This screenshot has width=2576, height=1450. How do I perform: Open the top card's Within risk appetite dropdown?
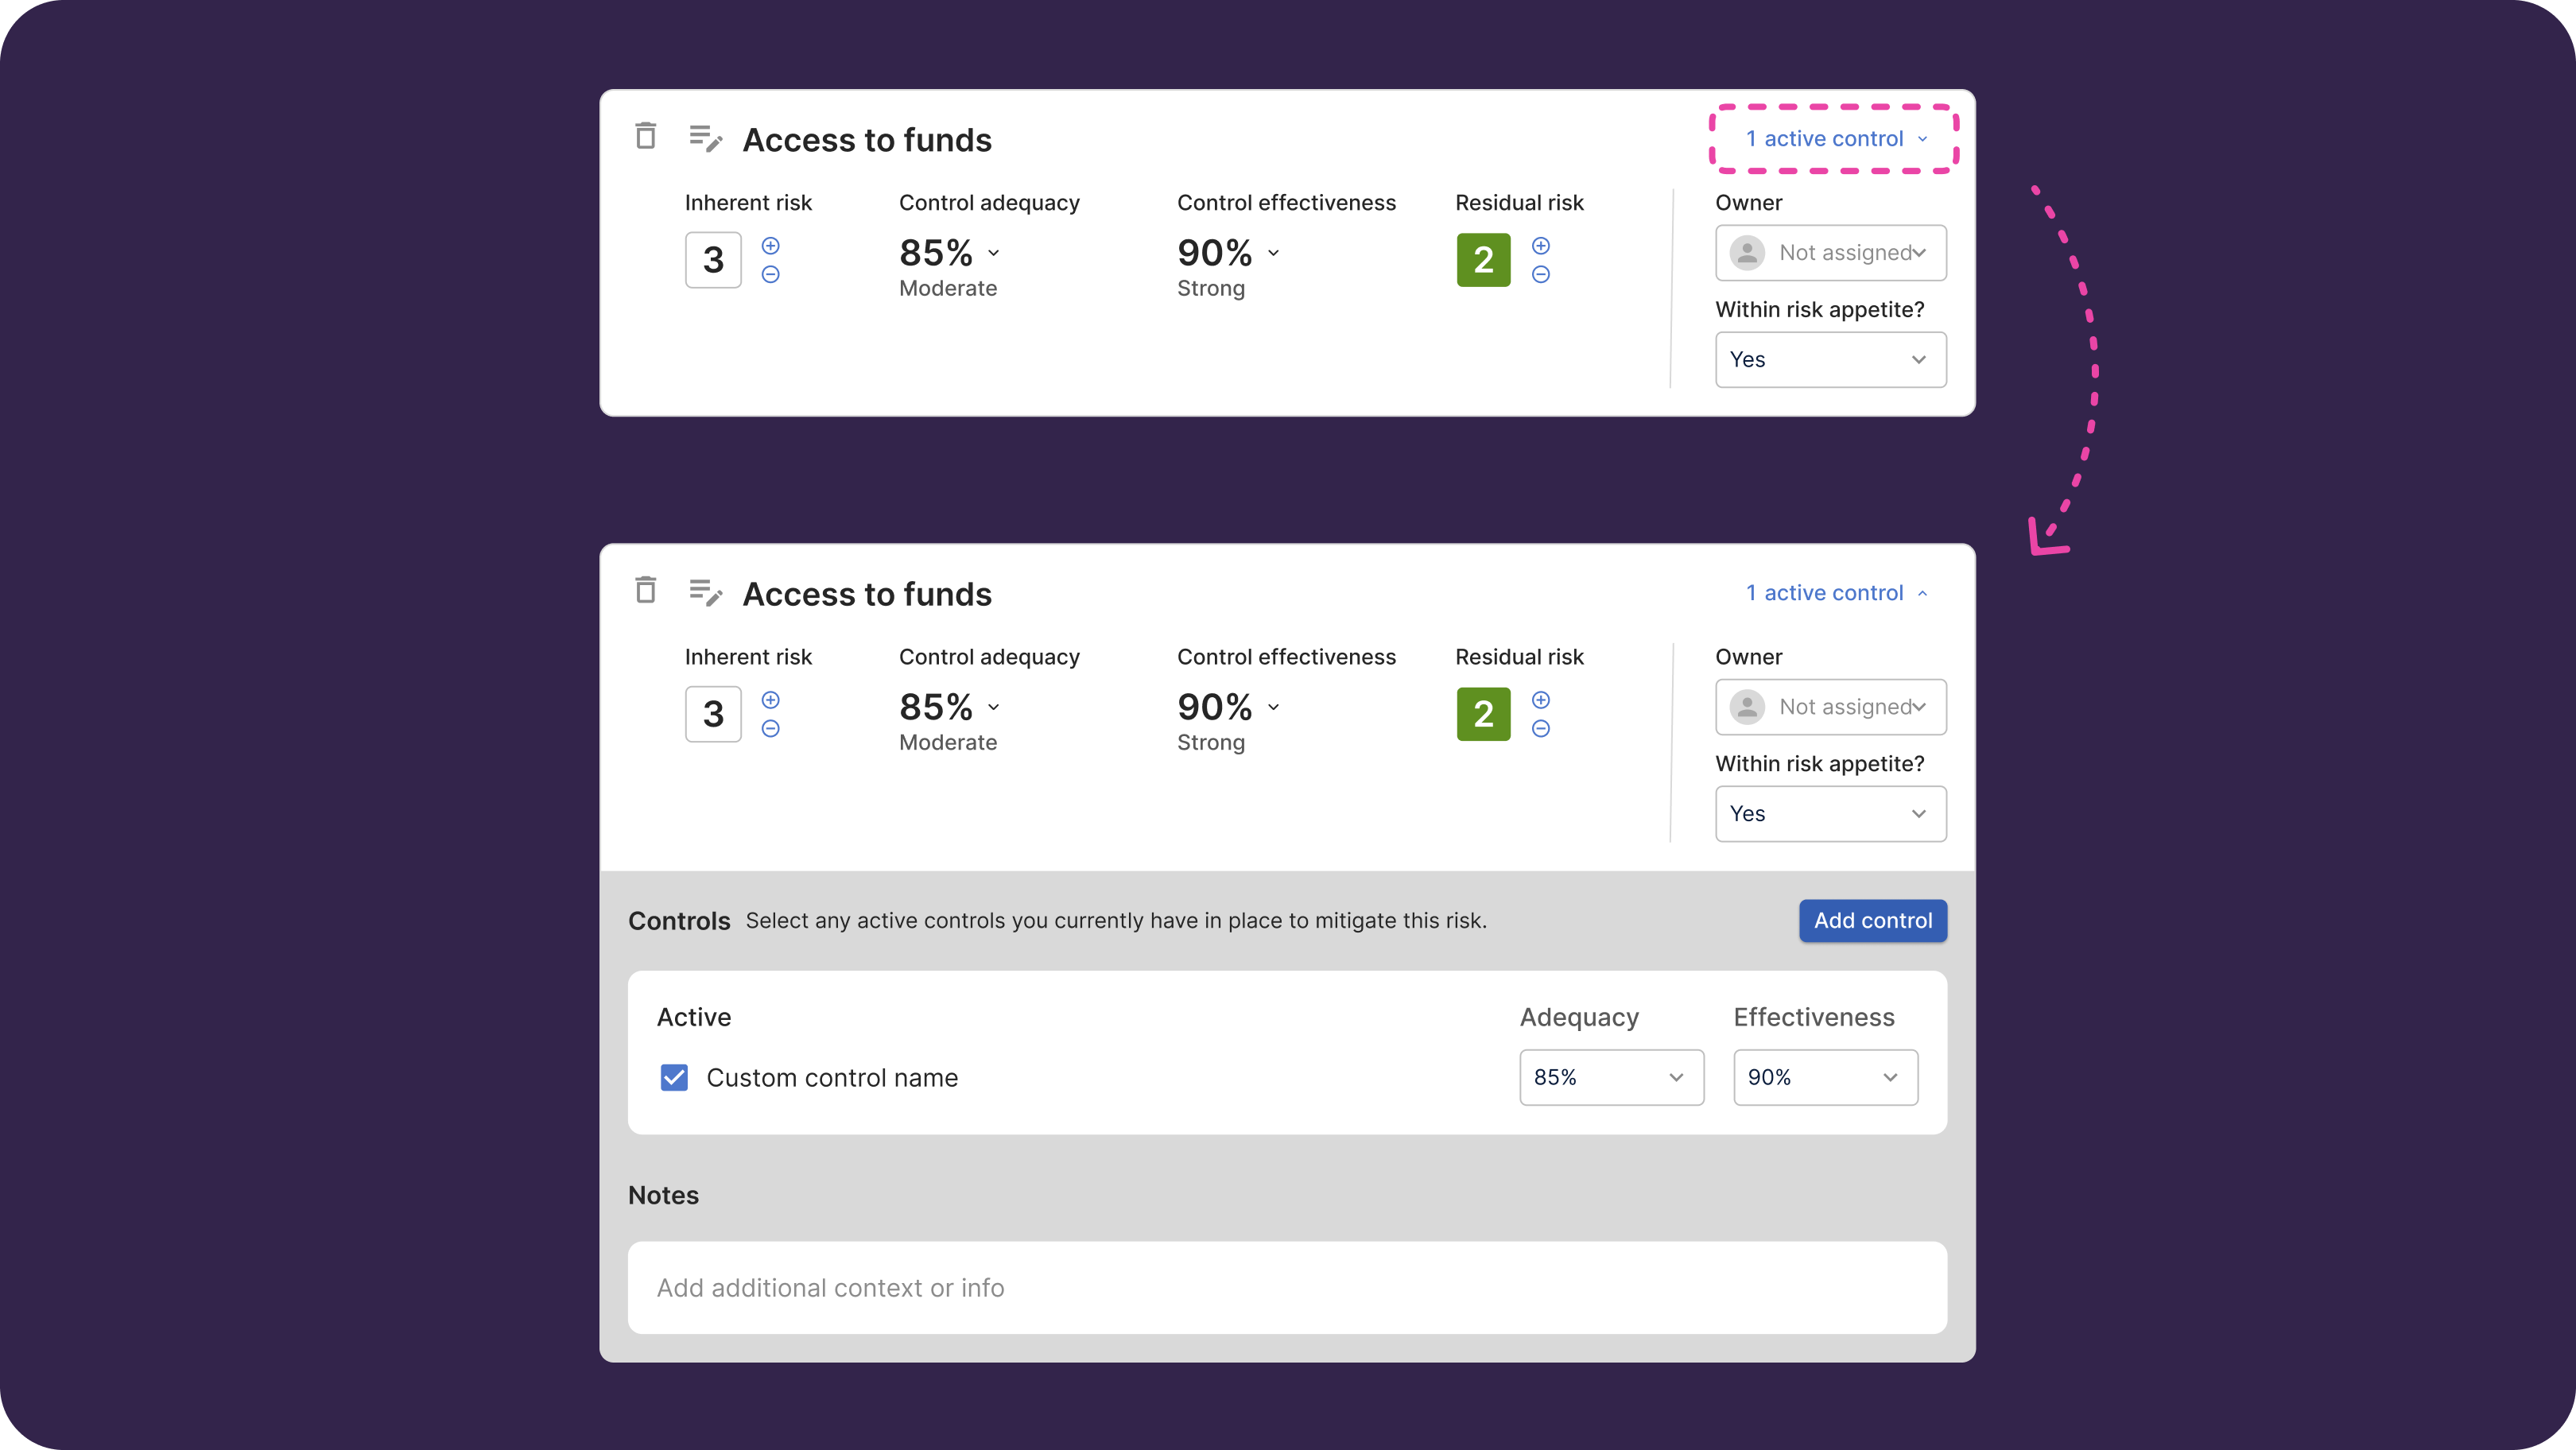click(x=1830, y=360)
